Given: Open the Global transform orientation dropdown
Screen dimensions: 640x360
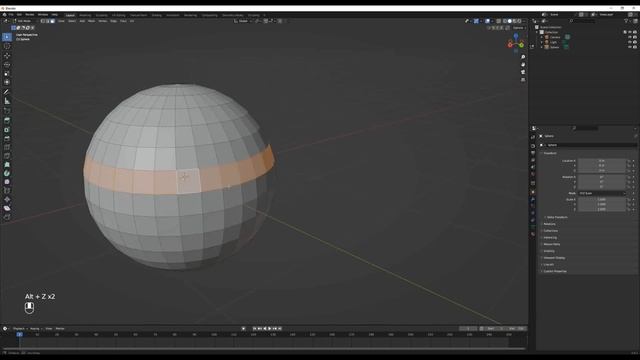Looking at the screenshot, I should pos(242,21).
